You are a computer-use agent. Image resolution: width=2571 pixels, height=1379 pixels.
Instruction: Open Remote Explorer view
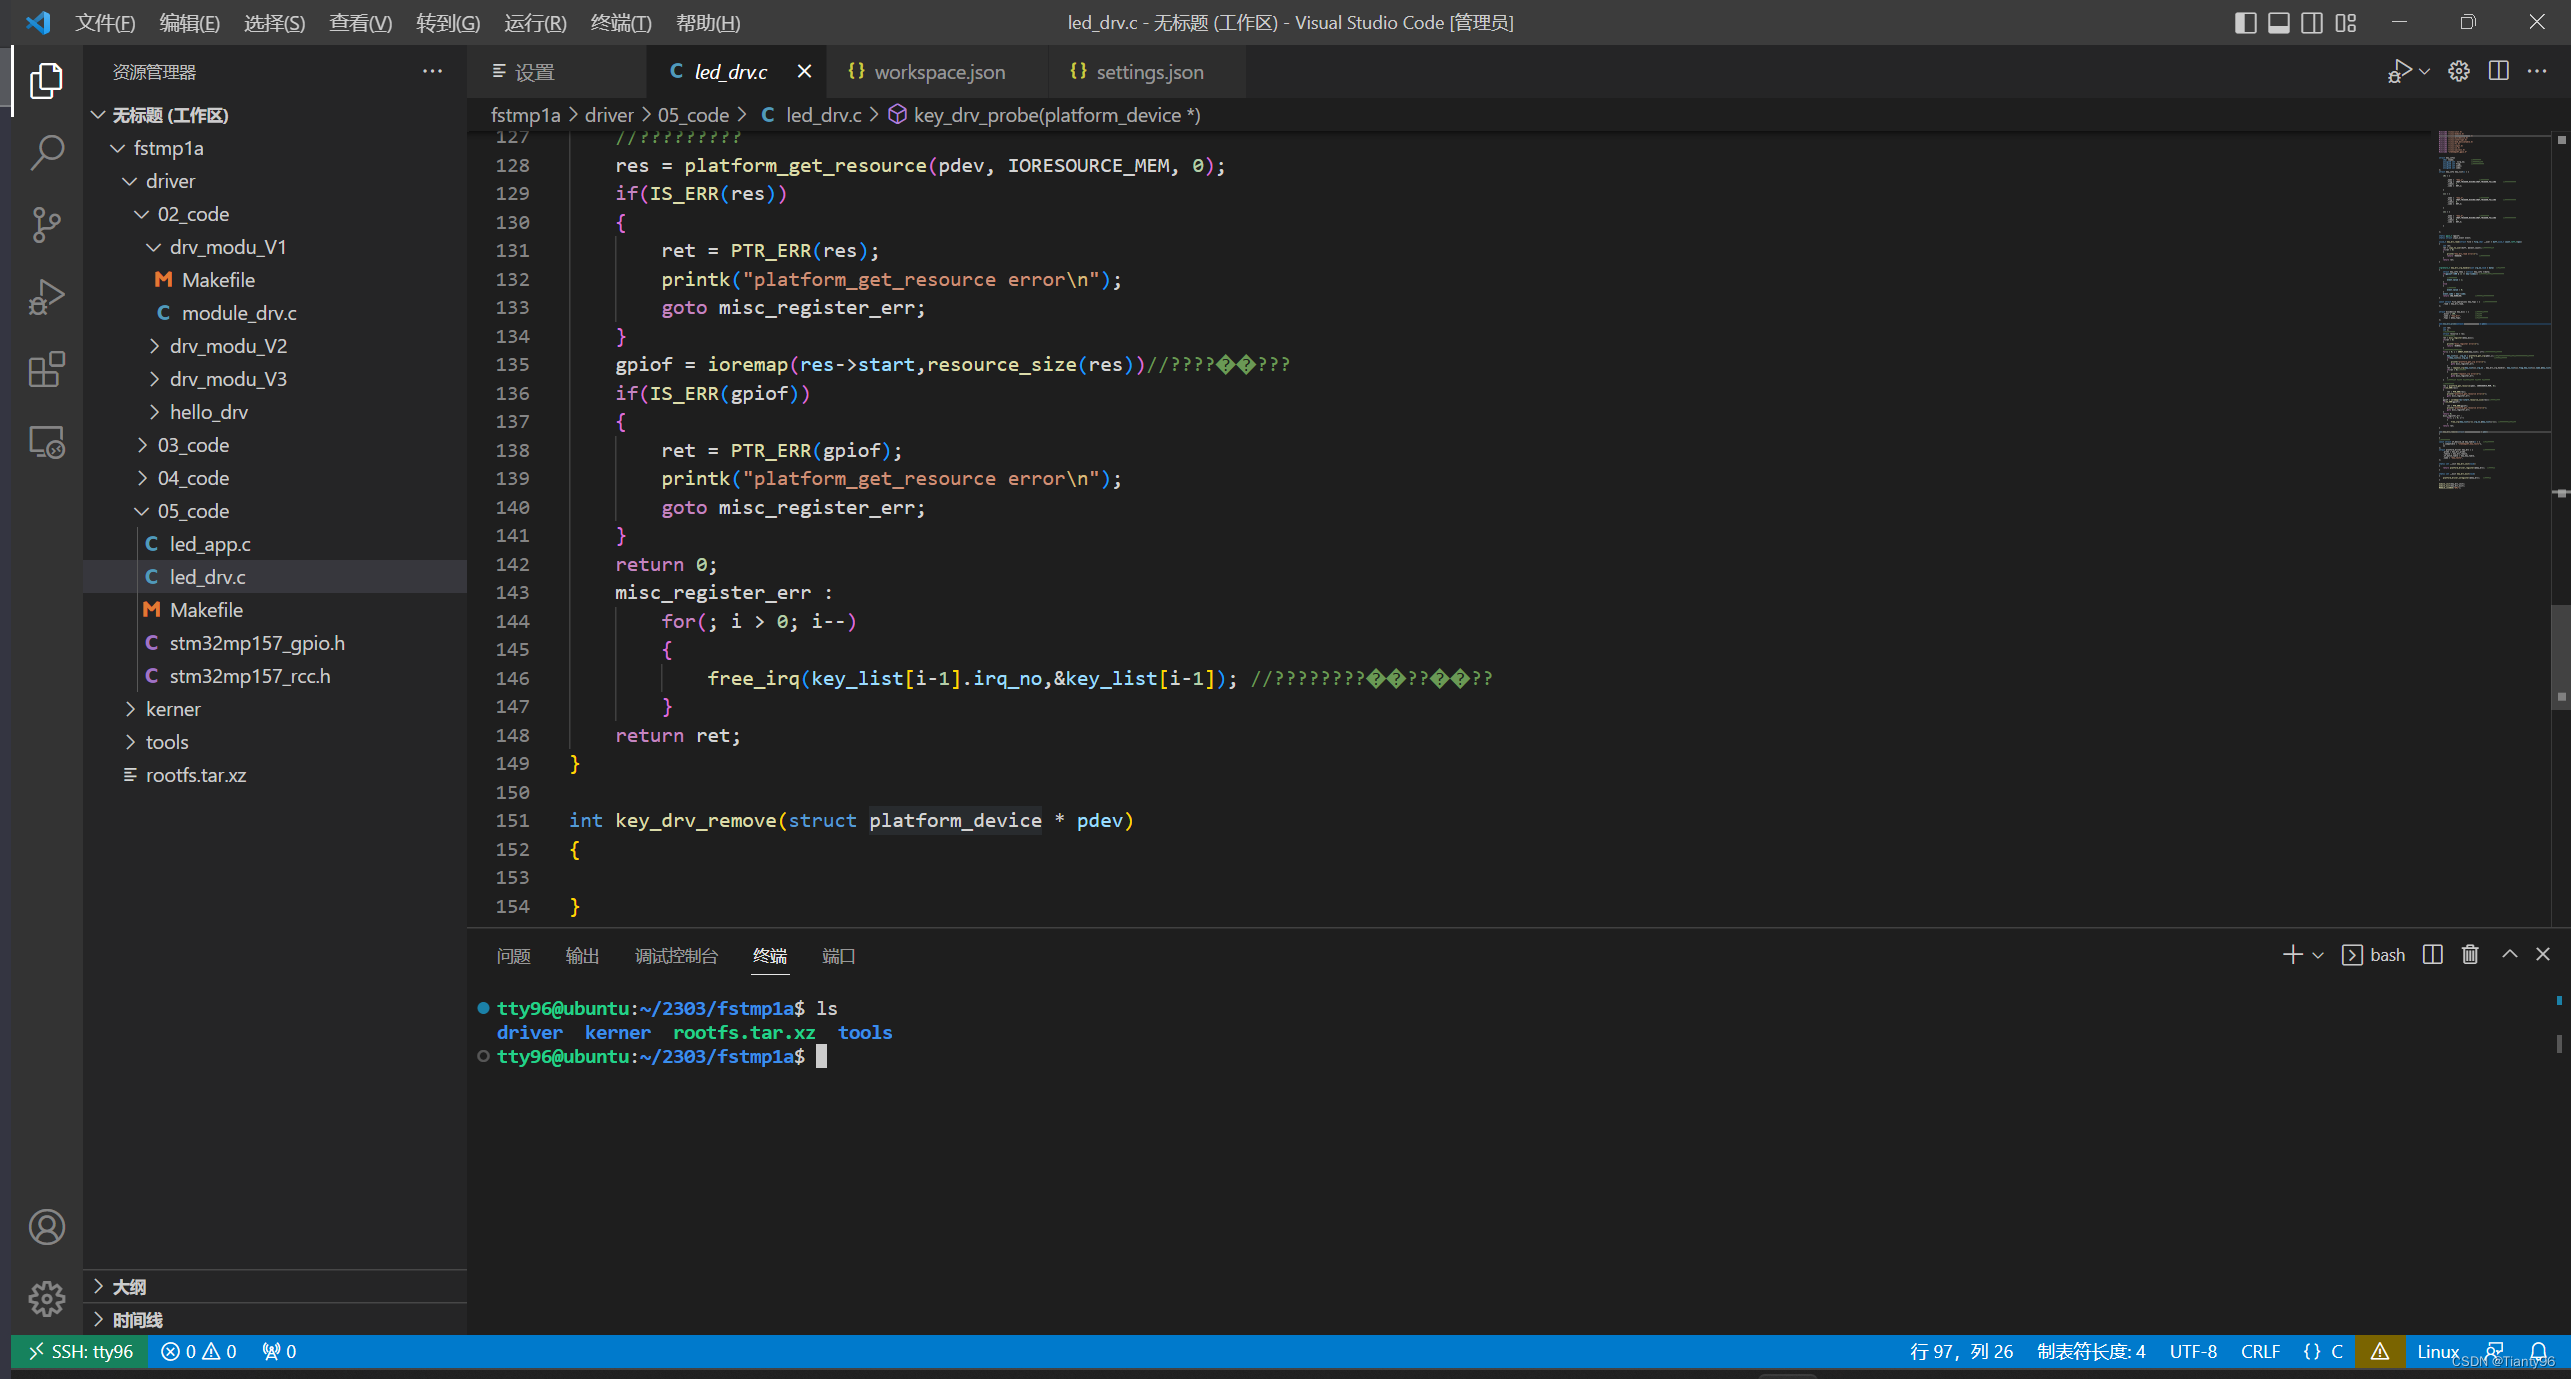tap(46, 441)
